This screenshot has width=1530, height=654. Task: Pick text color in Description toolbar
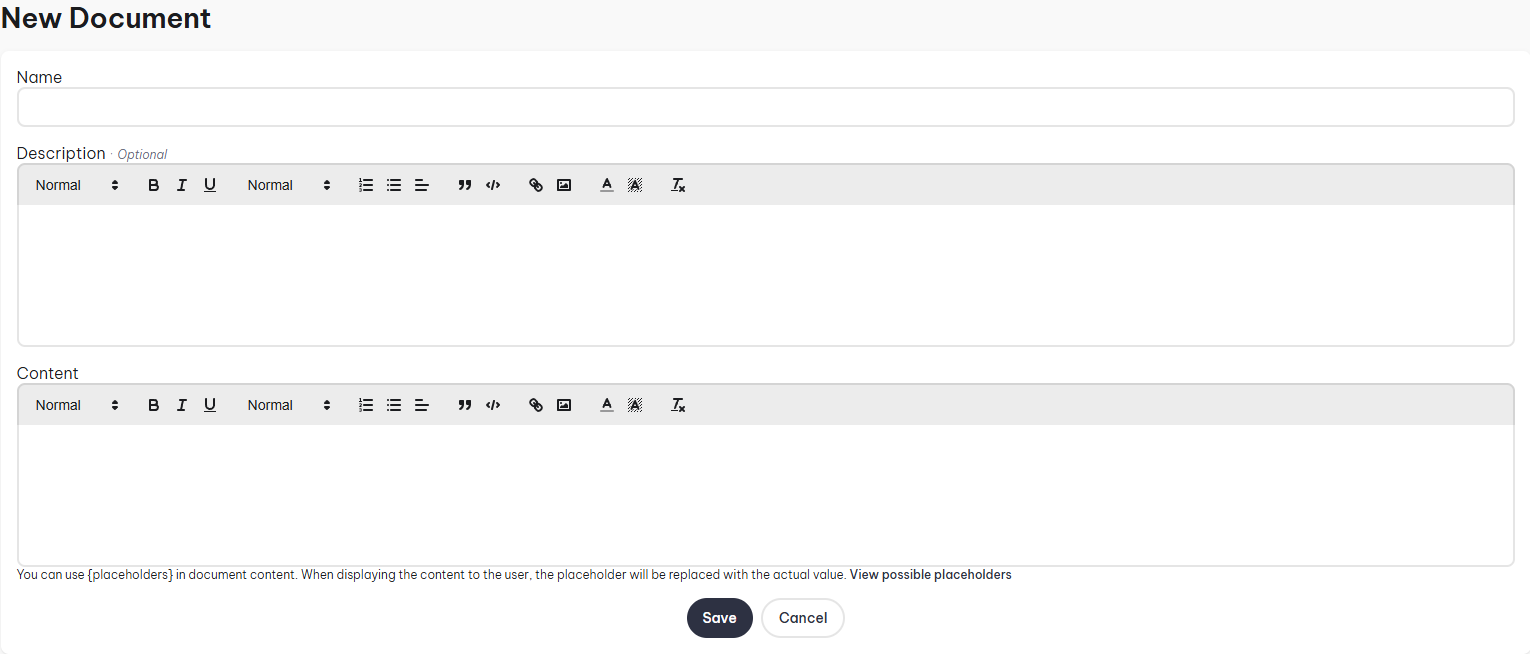coord(606,185)
